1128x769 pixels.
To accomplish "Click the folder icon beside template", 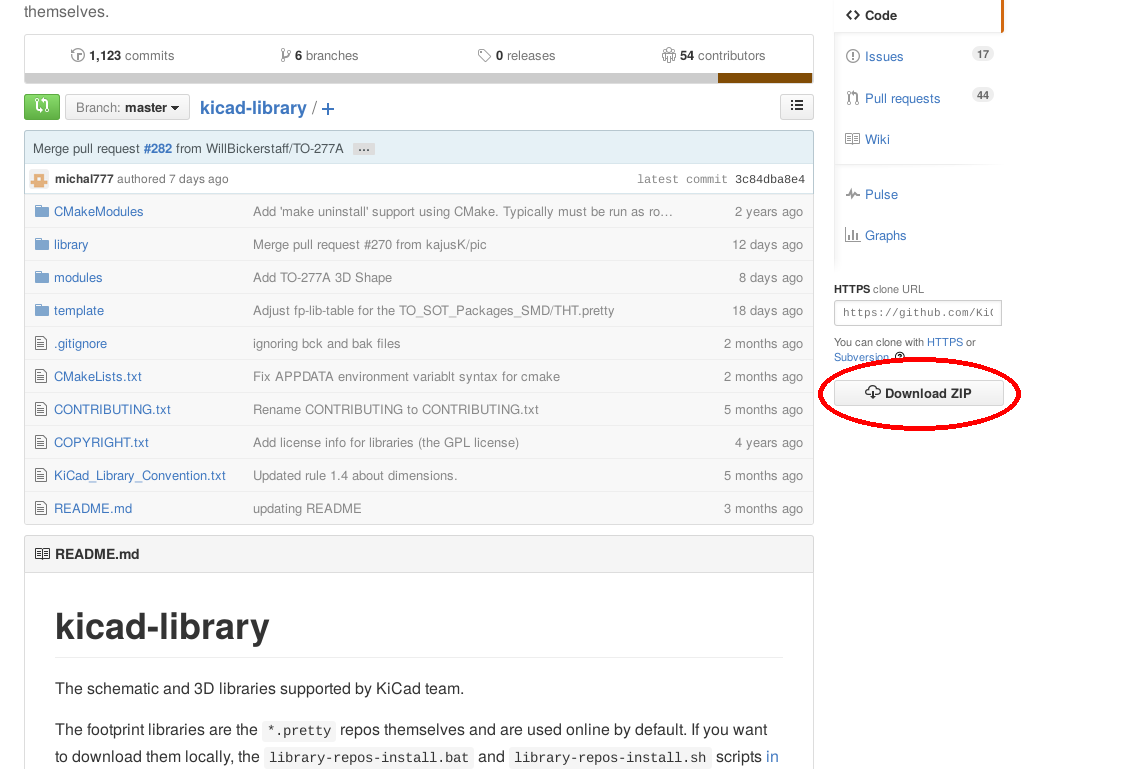I will 42,311.
